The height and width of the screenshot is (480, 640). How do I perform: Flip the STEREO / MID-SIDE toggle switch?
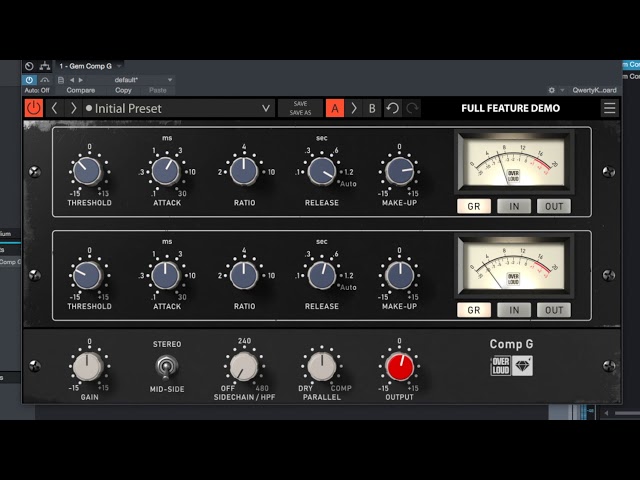point(167,366)
